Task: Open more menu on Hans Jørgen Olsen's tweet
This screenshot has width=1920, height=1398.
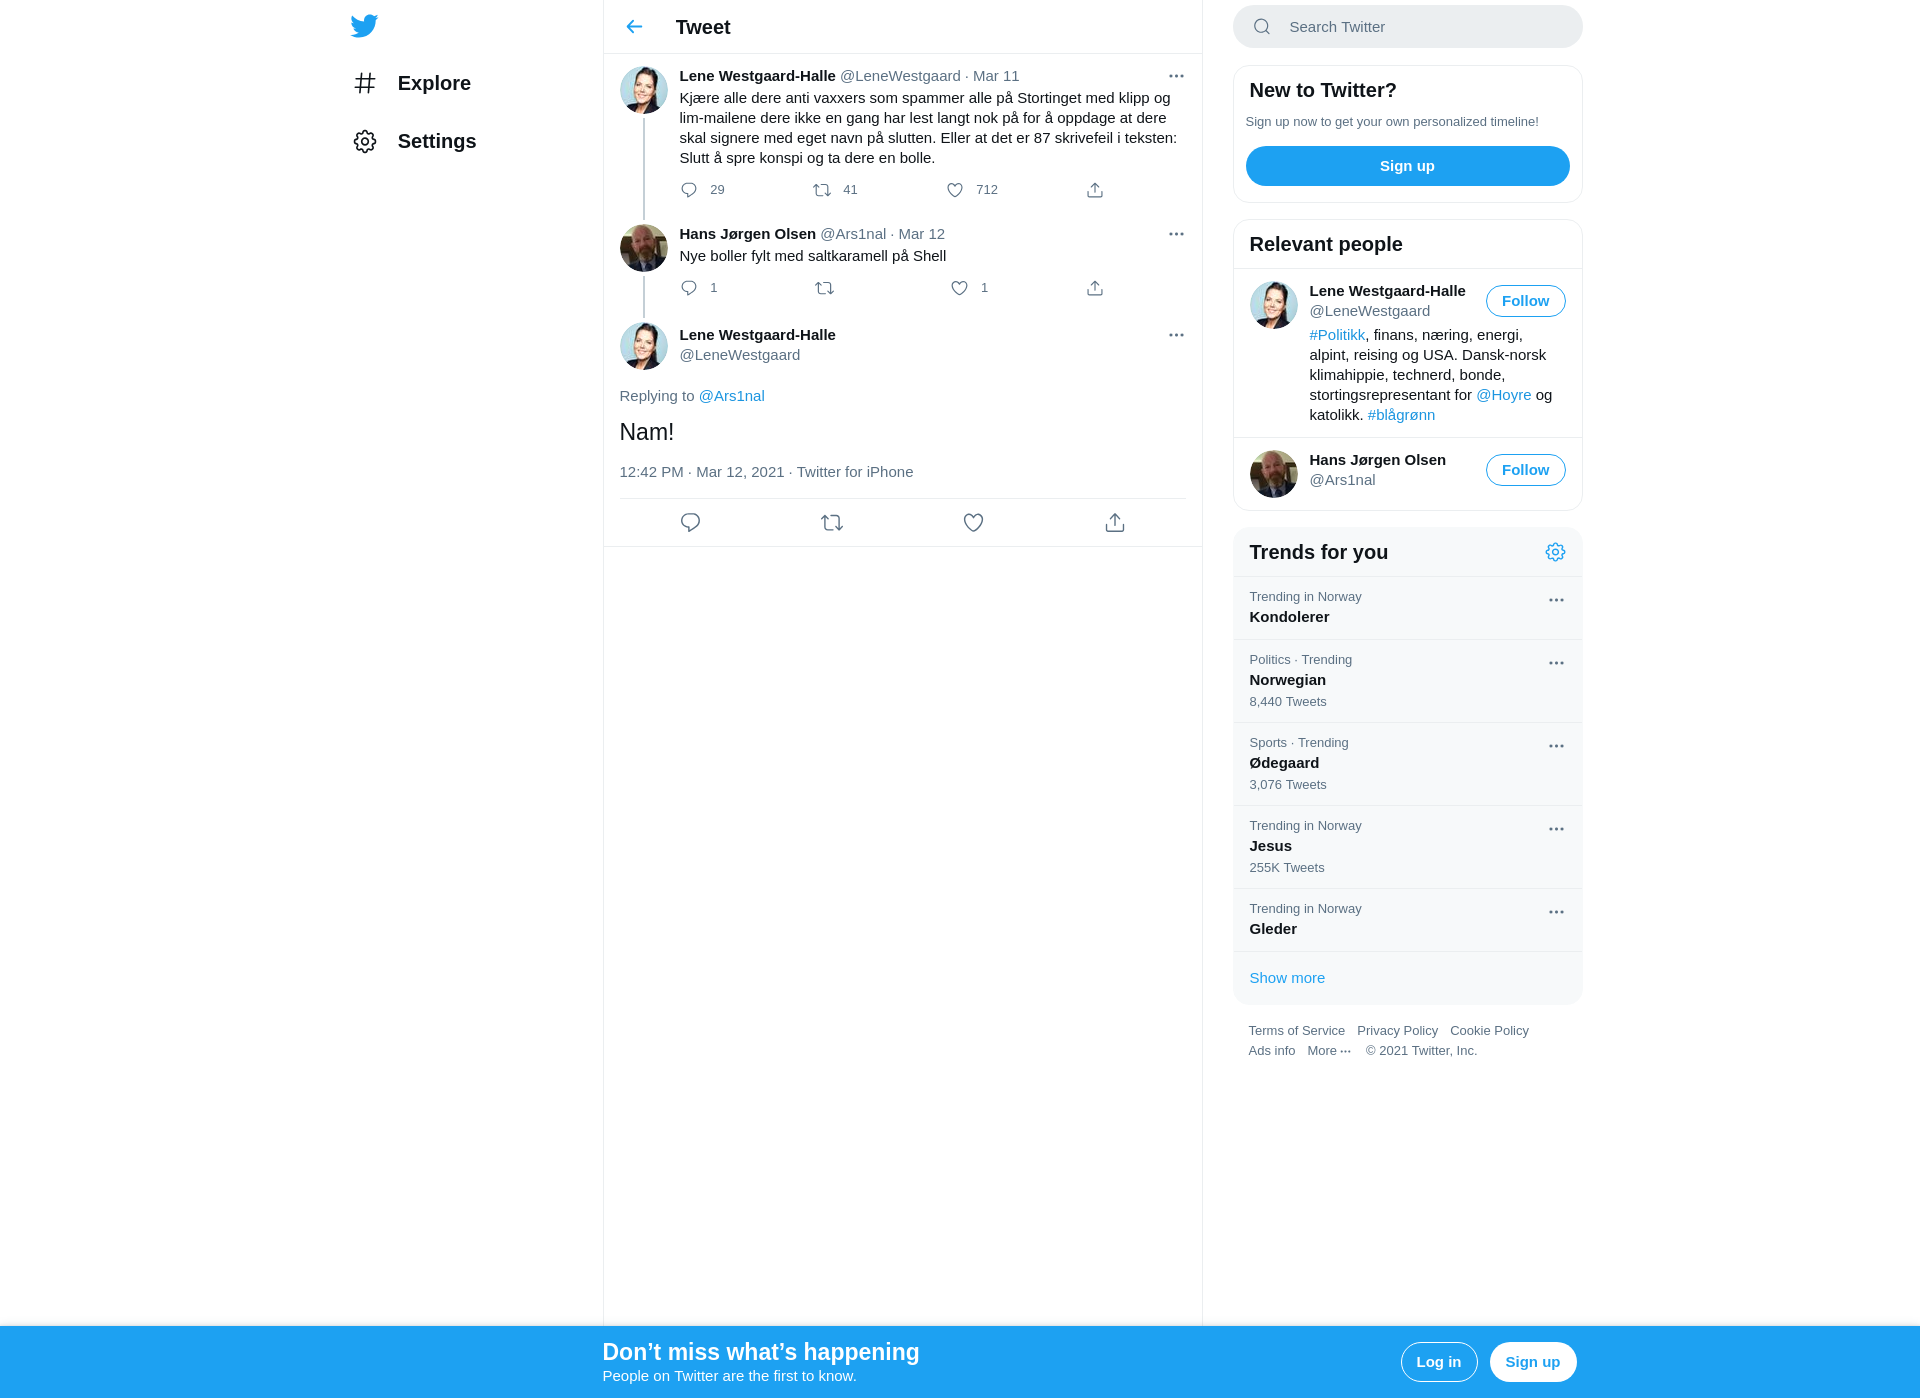Action: point(1176,234)
